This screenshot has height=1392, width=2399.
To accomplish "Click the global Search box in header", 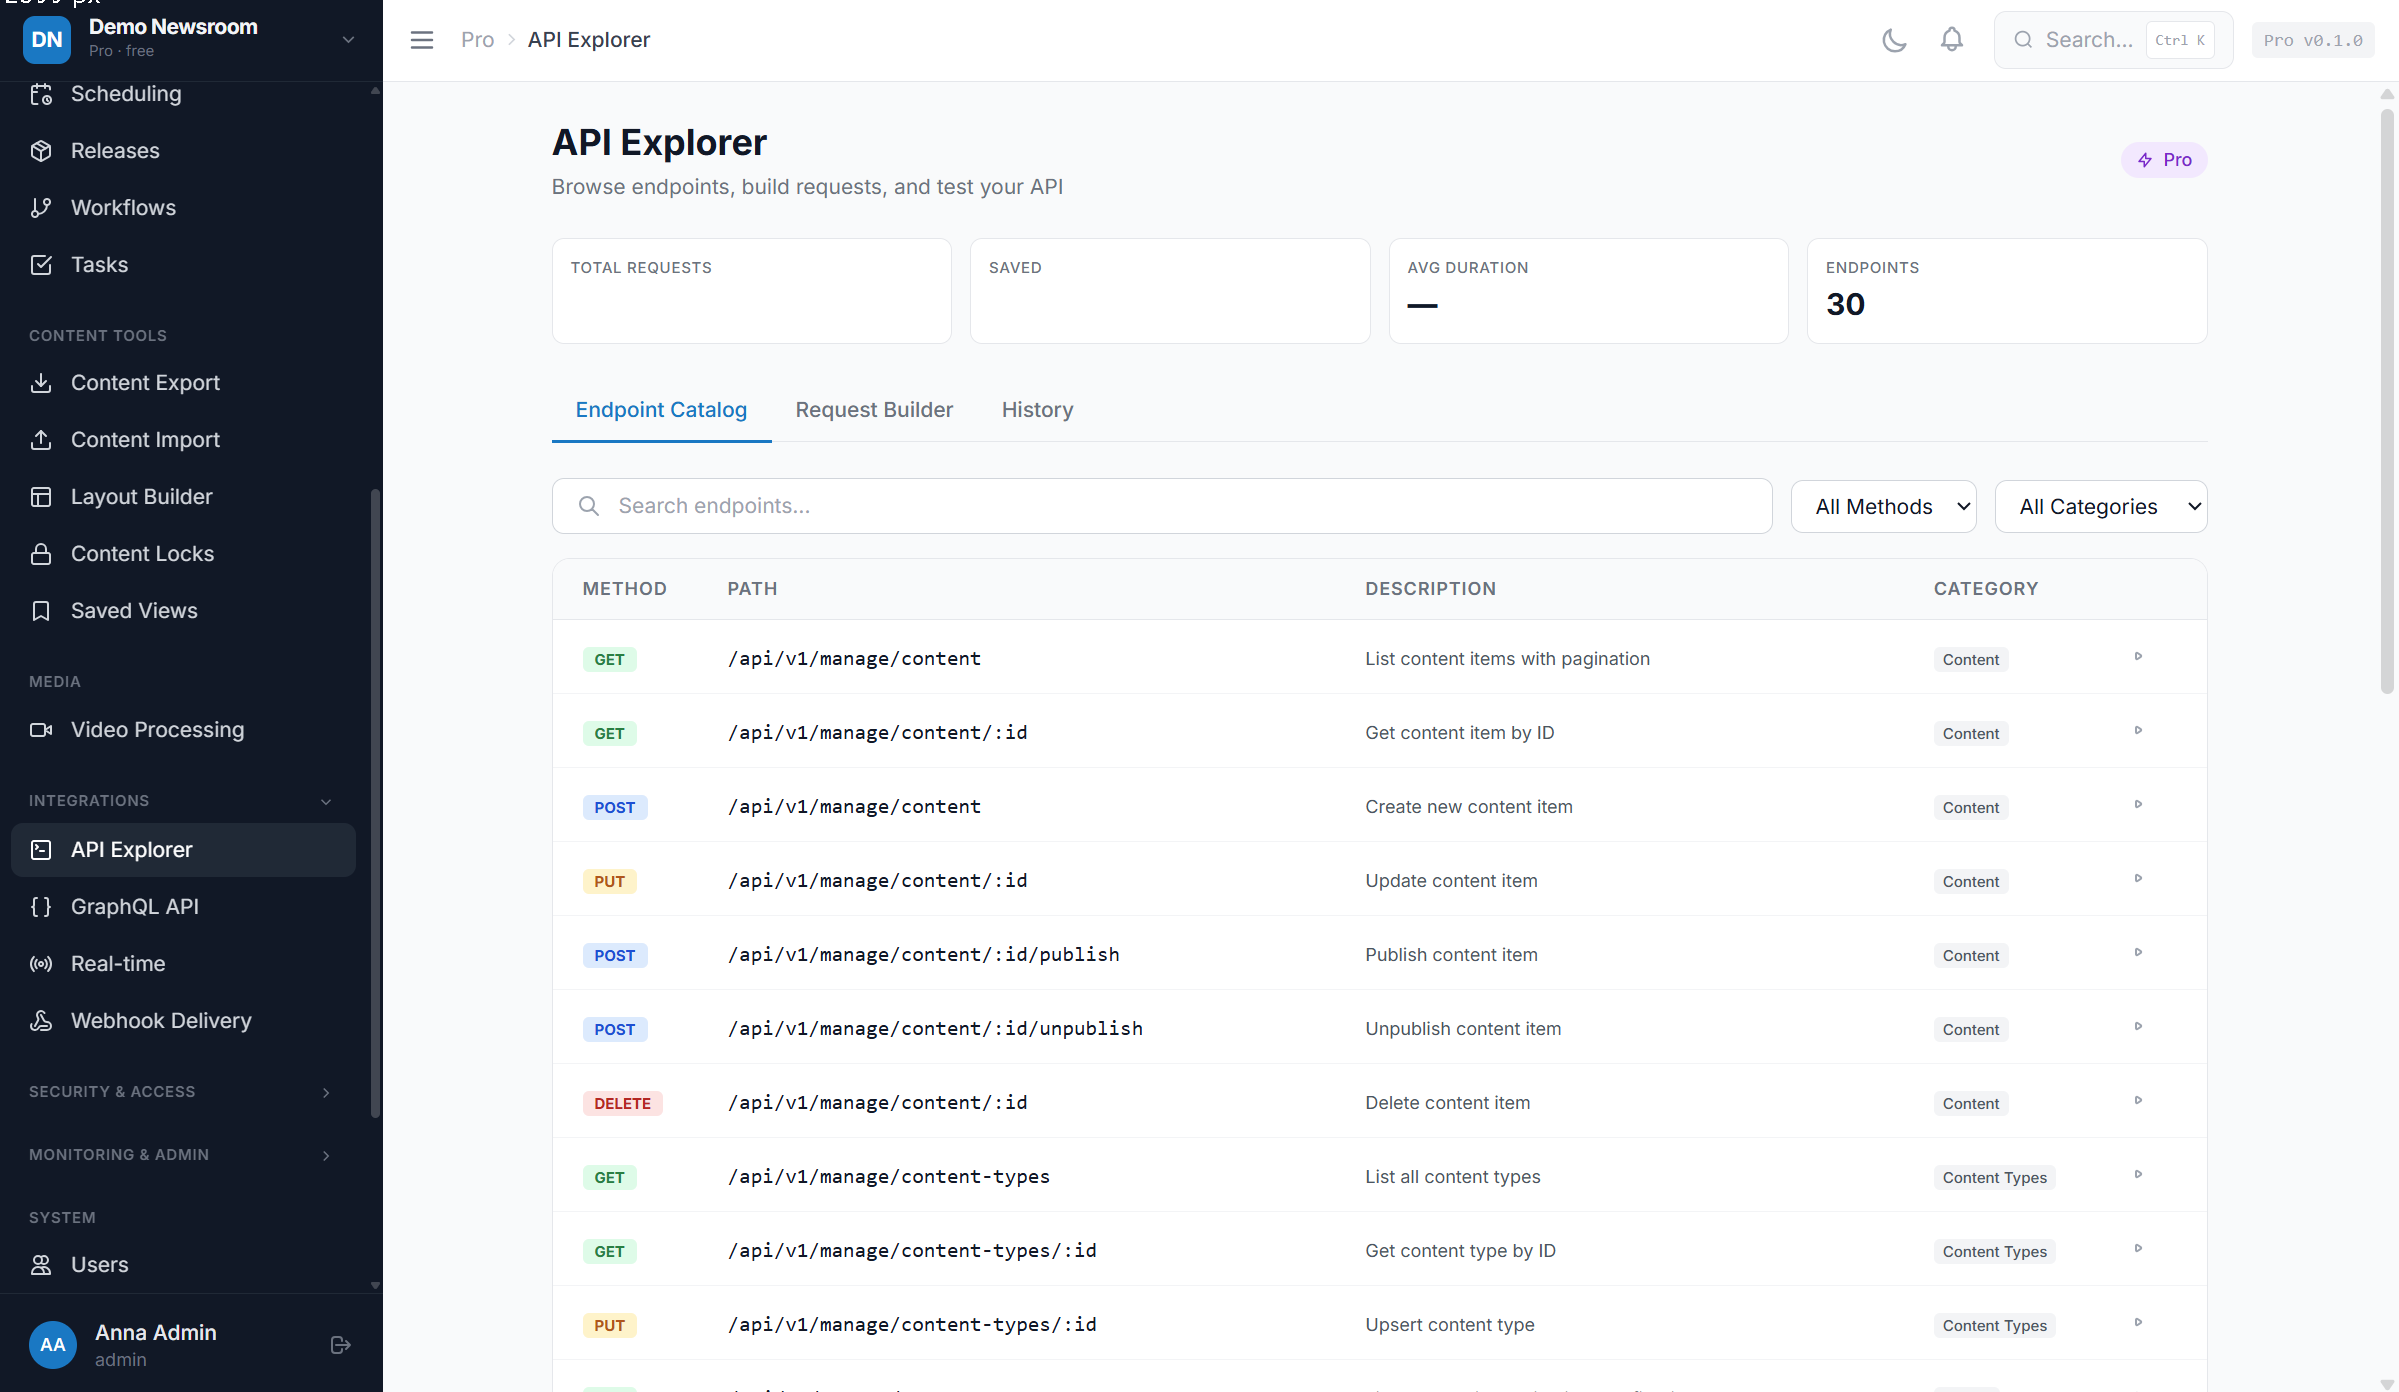I will (x=2113, y=40).
